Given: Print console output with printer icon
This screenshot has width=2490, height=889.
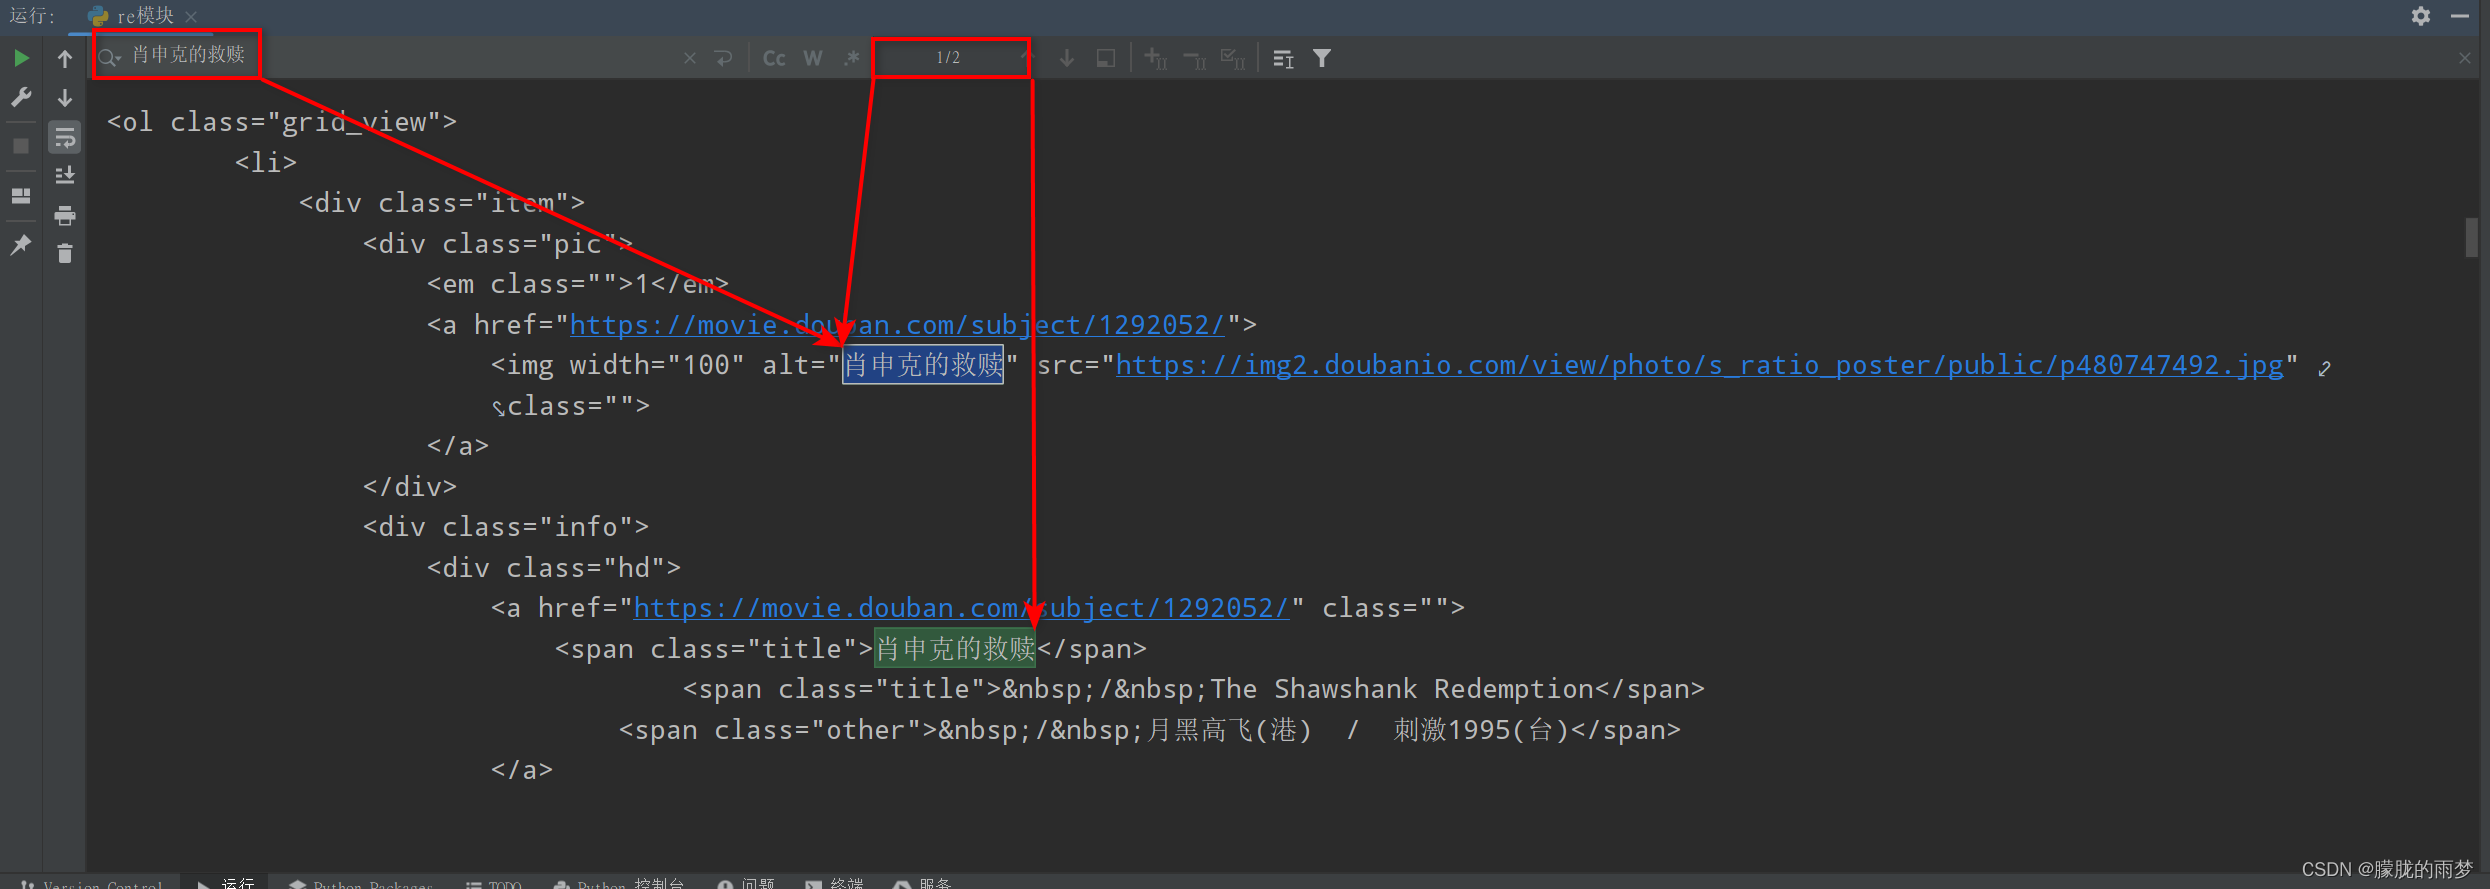Looking at the screenshot, I should click(65, 215).
